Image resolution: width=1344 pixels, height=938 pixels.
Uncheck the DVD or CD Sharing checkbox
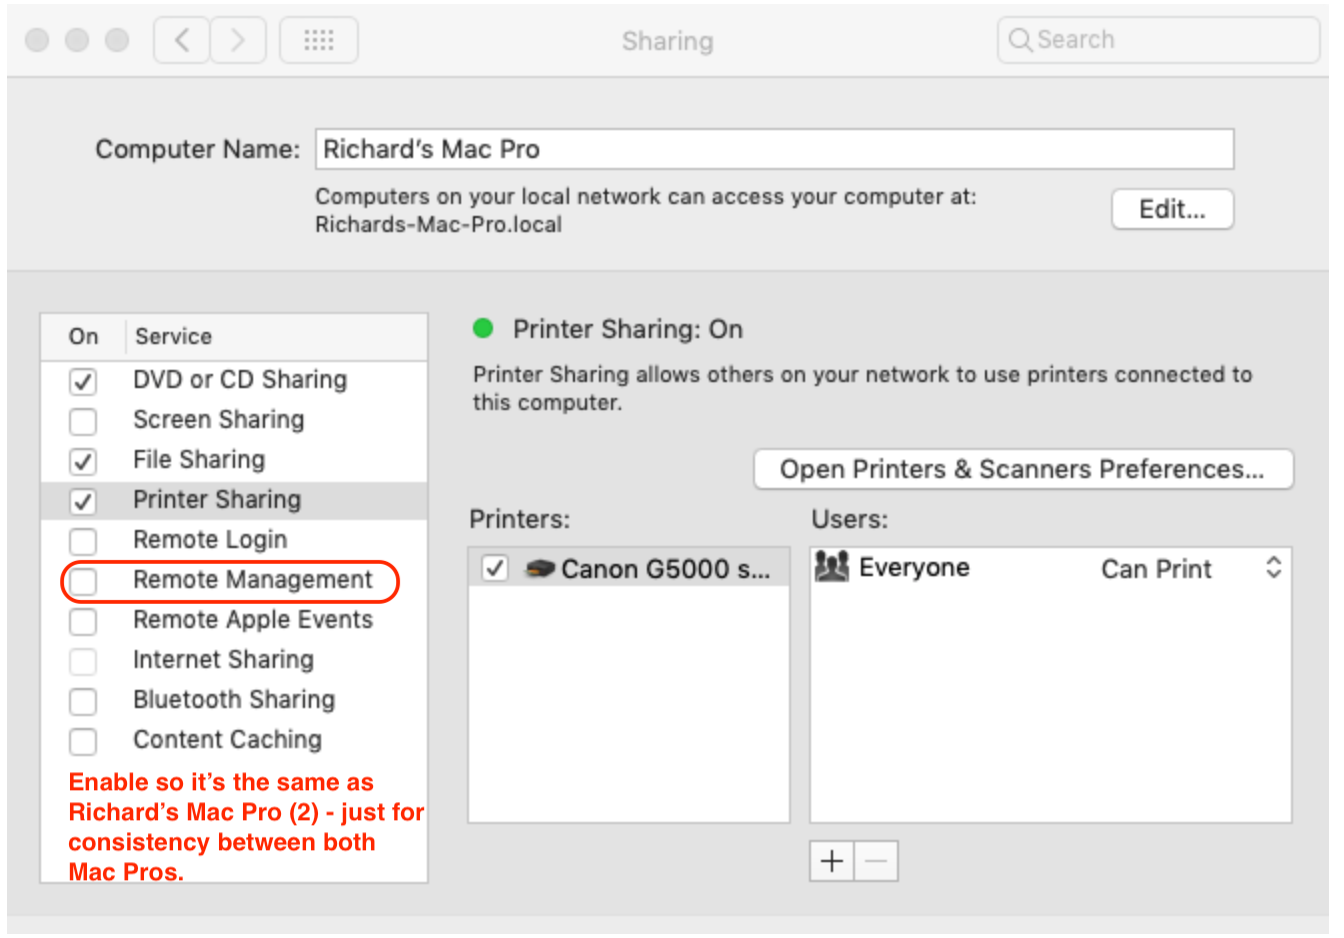pyautogui.click(x=83, y=381)
